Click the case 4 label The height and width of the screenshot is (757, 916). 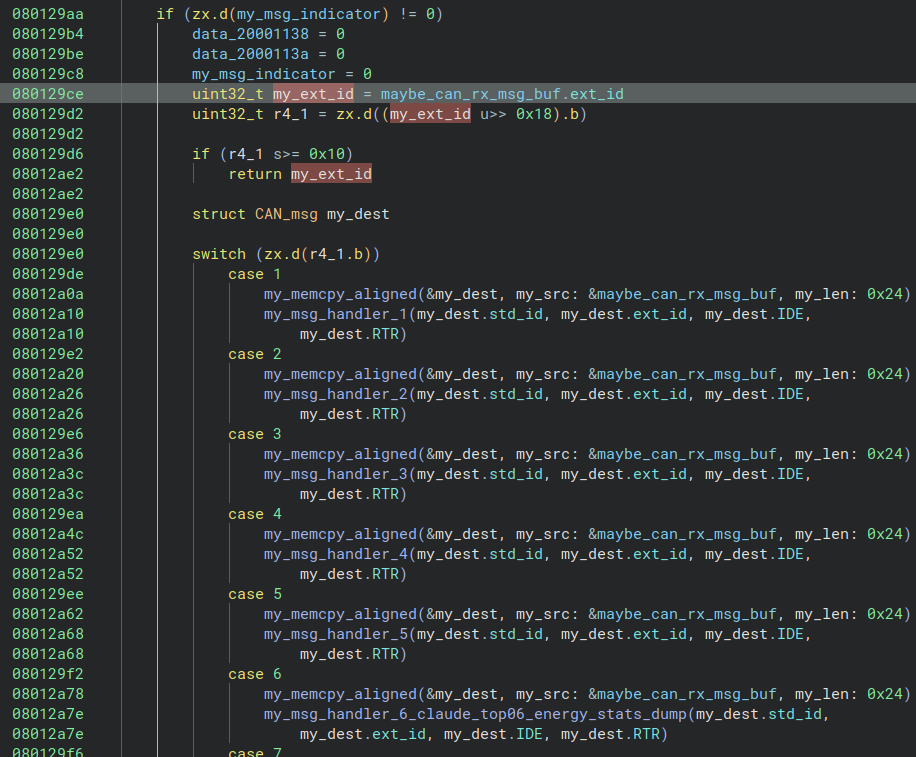point(255,514)
